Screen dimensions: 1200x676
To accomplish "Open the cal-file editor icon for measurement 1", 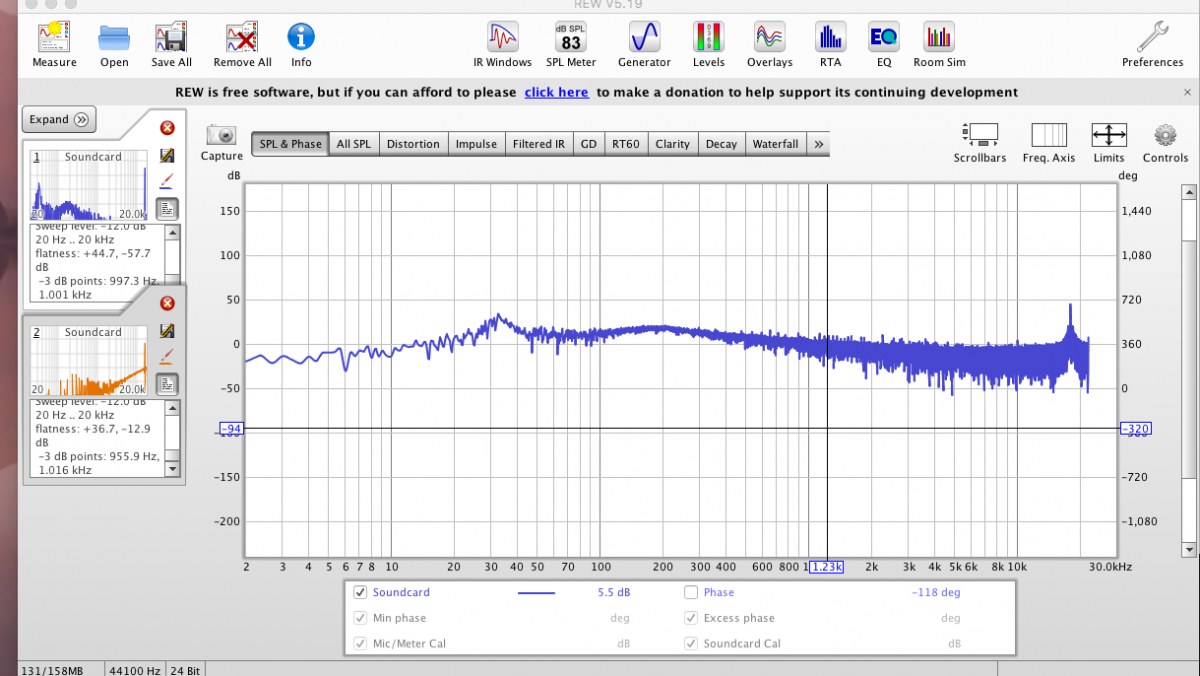I will click(167, 155).
